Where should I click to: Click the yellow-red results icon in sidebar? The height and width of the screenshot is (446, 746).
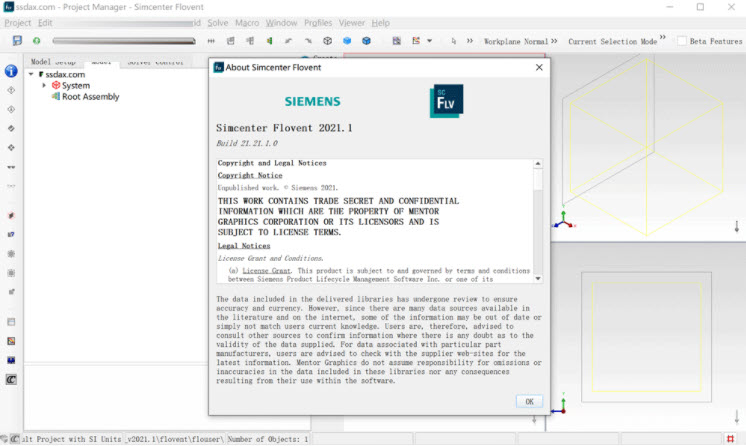click(x=11, y=341)
